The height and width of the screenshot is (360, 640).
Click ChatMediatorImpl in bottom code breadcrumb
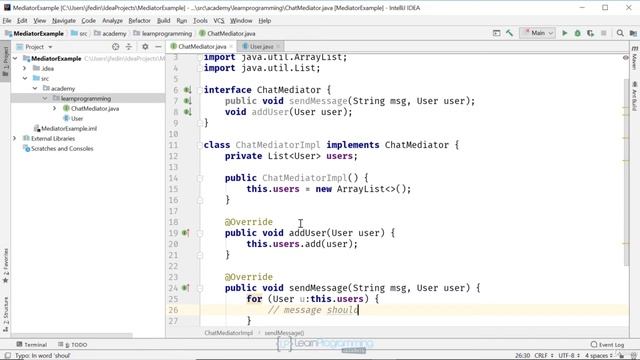[229, 333]
